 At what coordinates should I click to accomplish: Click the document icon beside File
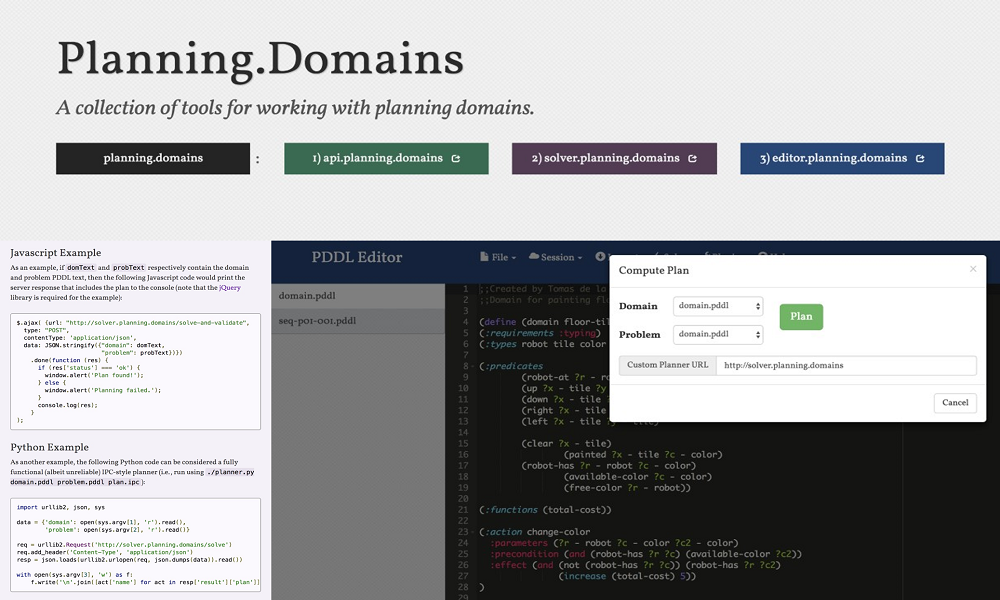(485, 257)
